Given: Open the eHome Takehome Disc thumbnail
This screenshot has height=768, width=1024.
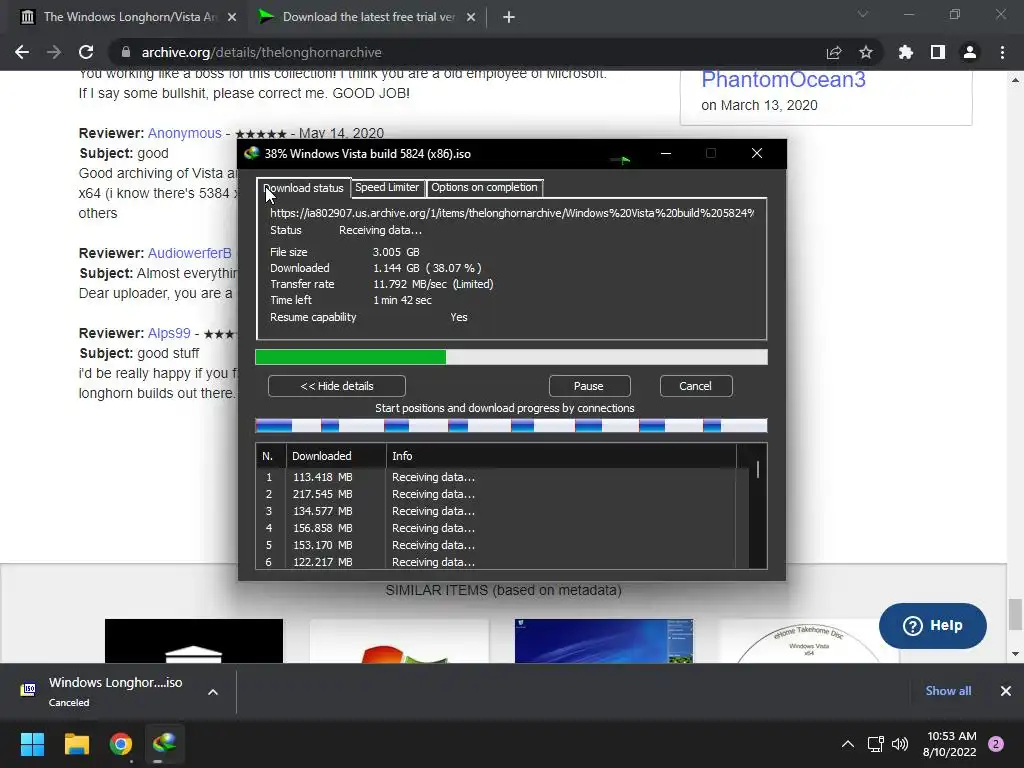Looking at the screenshot, I should 808,641.
